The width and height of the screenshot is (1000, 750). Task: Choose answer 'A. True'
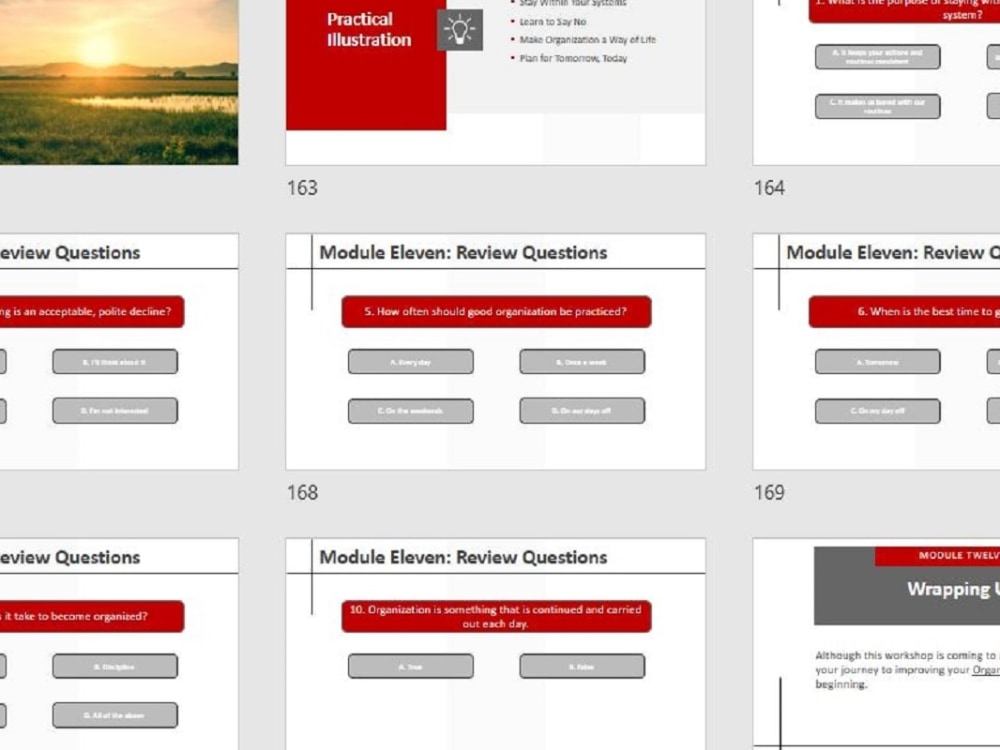pyautogui.click(x=411, y=666)
